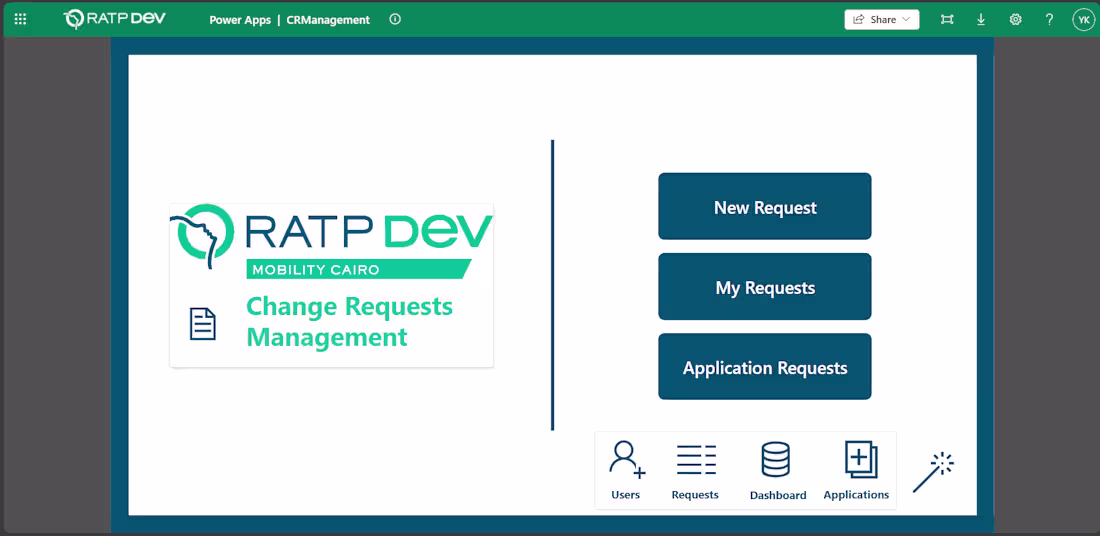Viewport: 1100px width, 536px height.
Task: Open the Users add-person icon
Action: tap(626, 460)
